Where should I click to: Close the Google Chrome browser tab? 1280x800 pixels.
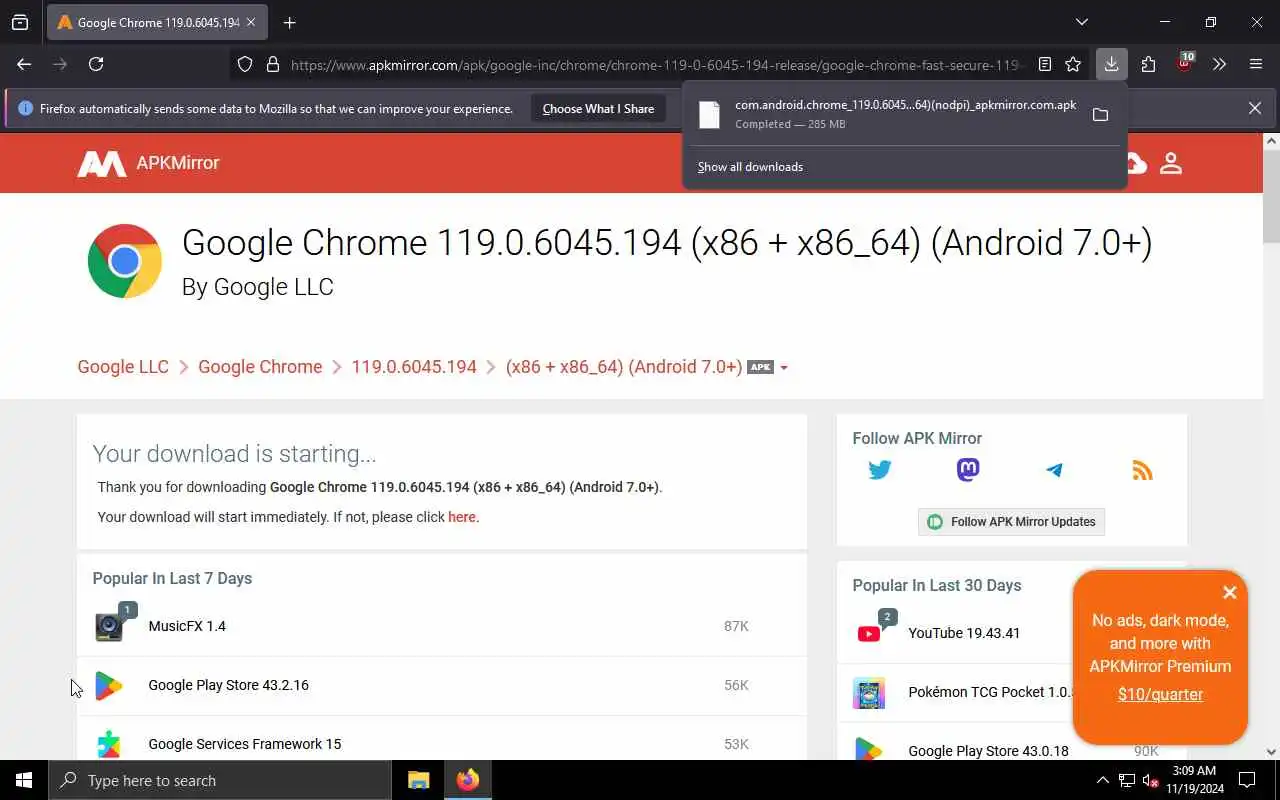point(250,22)
